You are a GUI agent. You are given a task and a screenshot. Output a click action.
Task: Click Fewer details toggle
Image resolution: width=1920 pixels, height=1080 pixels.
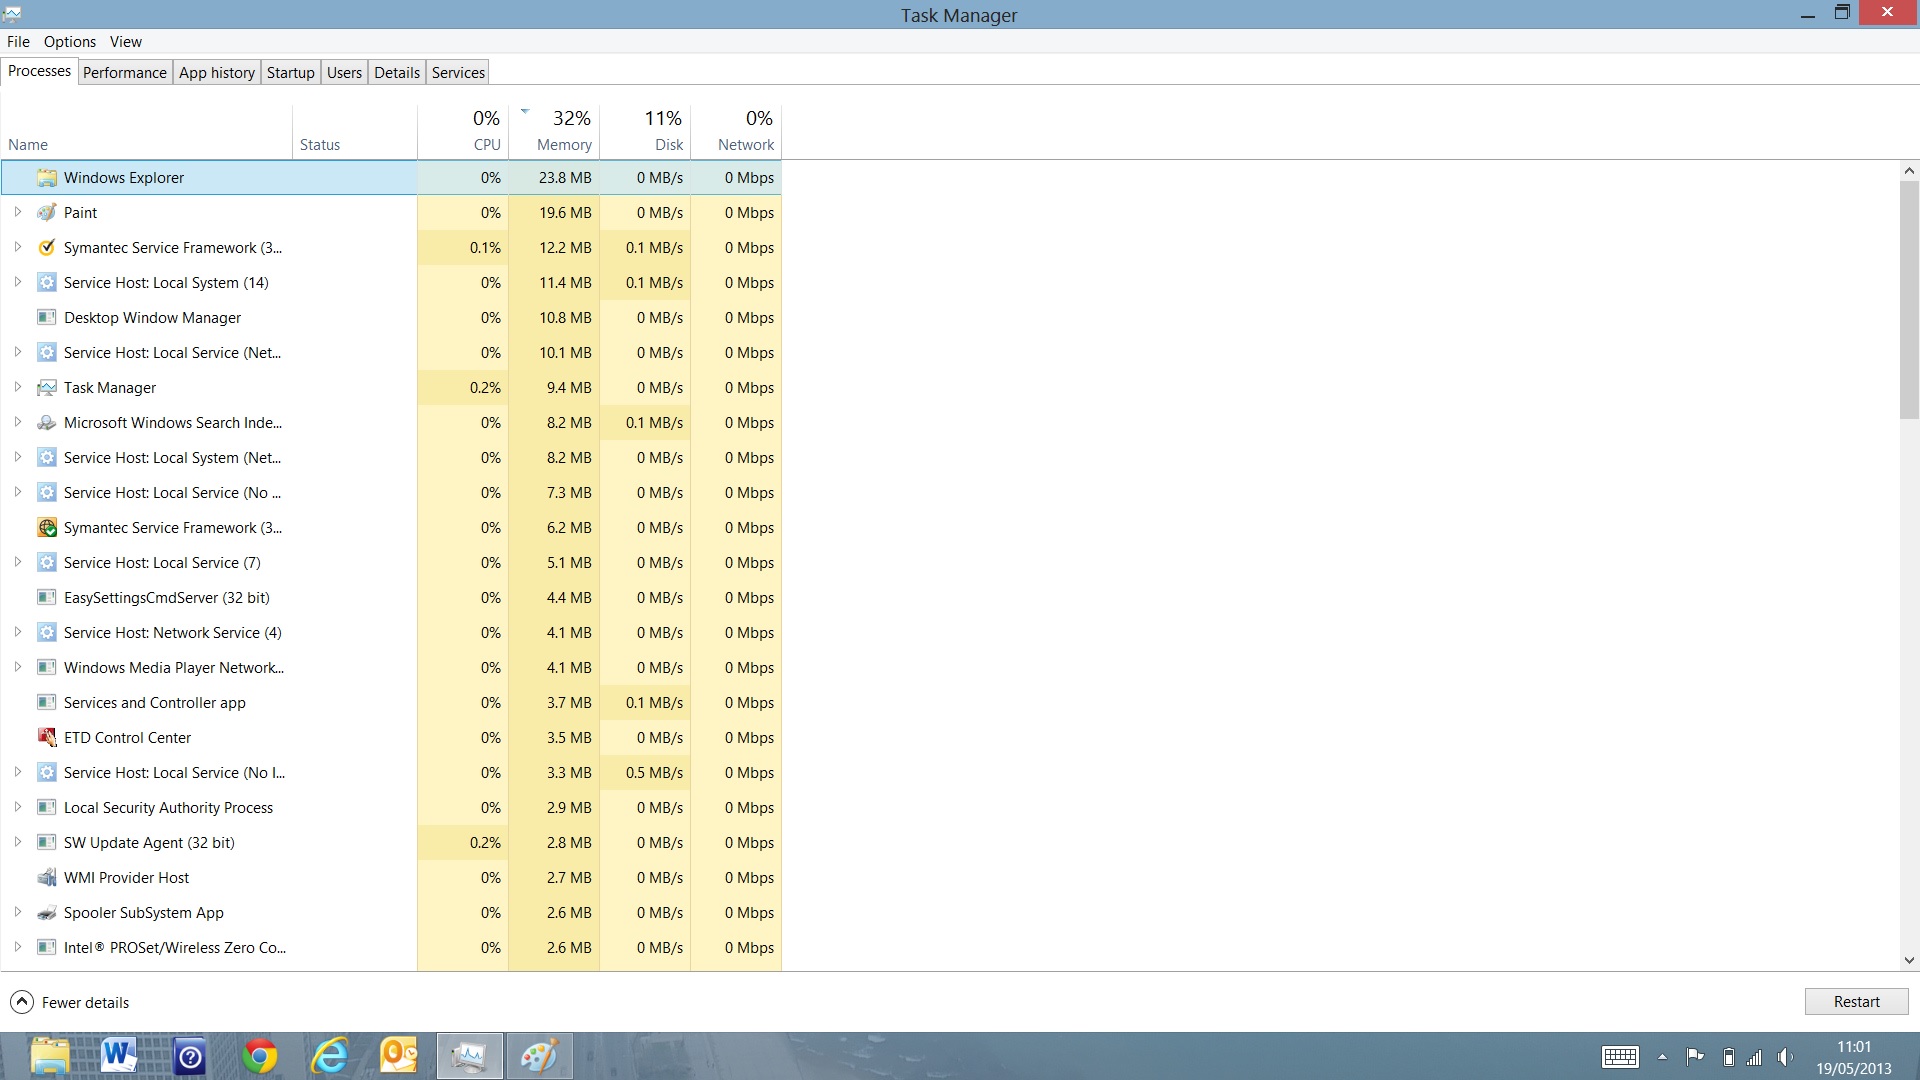point(70,1002)
